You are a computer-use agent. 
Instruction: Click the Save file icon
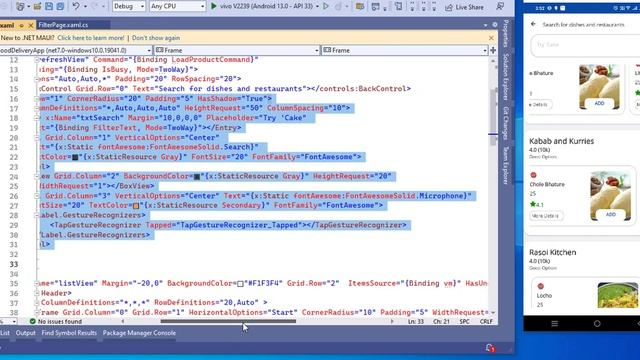point(49,7)
